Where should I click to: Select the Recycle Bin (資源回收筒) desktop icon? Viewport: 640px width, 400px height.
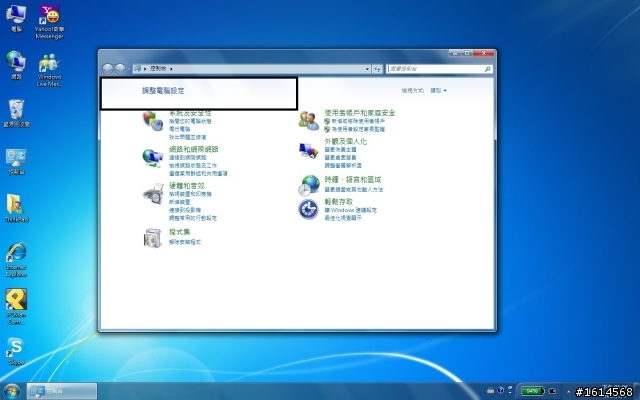pyautogui.click(x=16, y=113)
